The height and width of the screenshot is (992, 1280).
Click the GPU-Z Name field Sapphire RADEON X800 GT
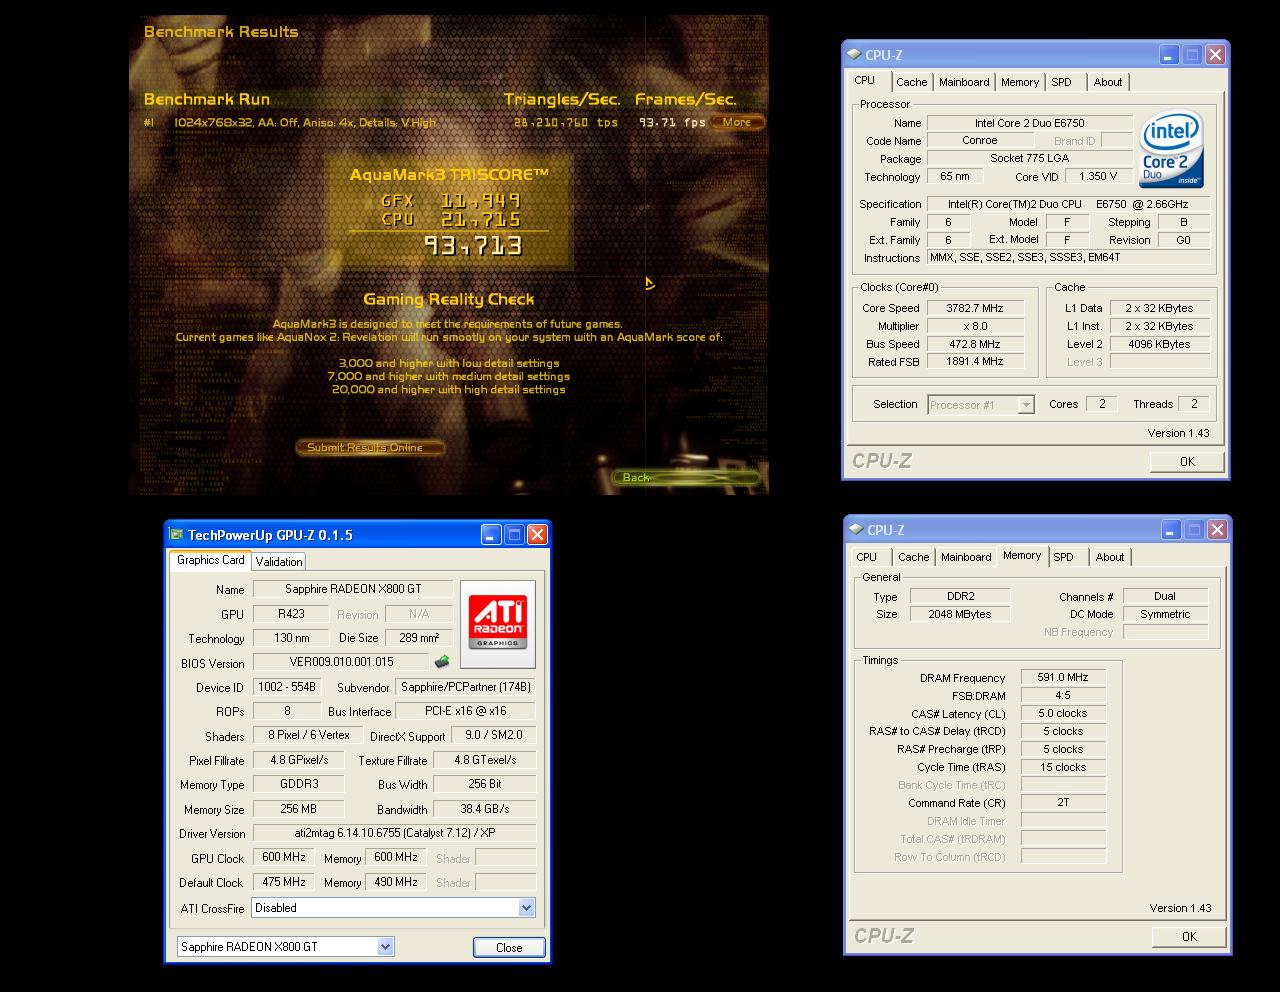click(353, 589)
